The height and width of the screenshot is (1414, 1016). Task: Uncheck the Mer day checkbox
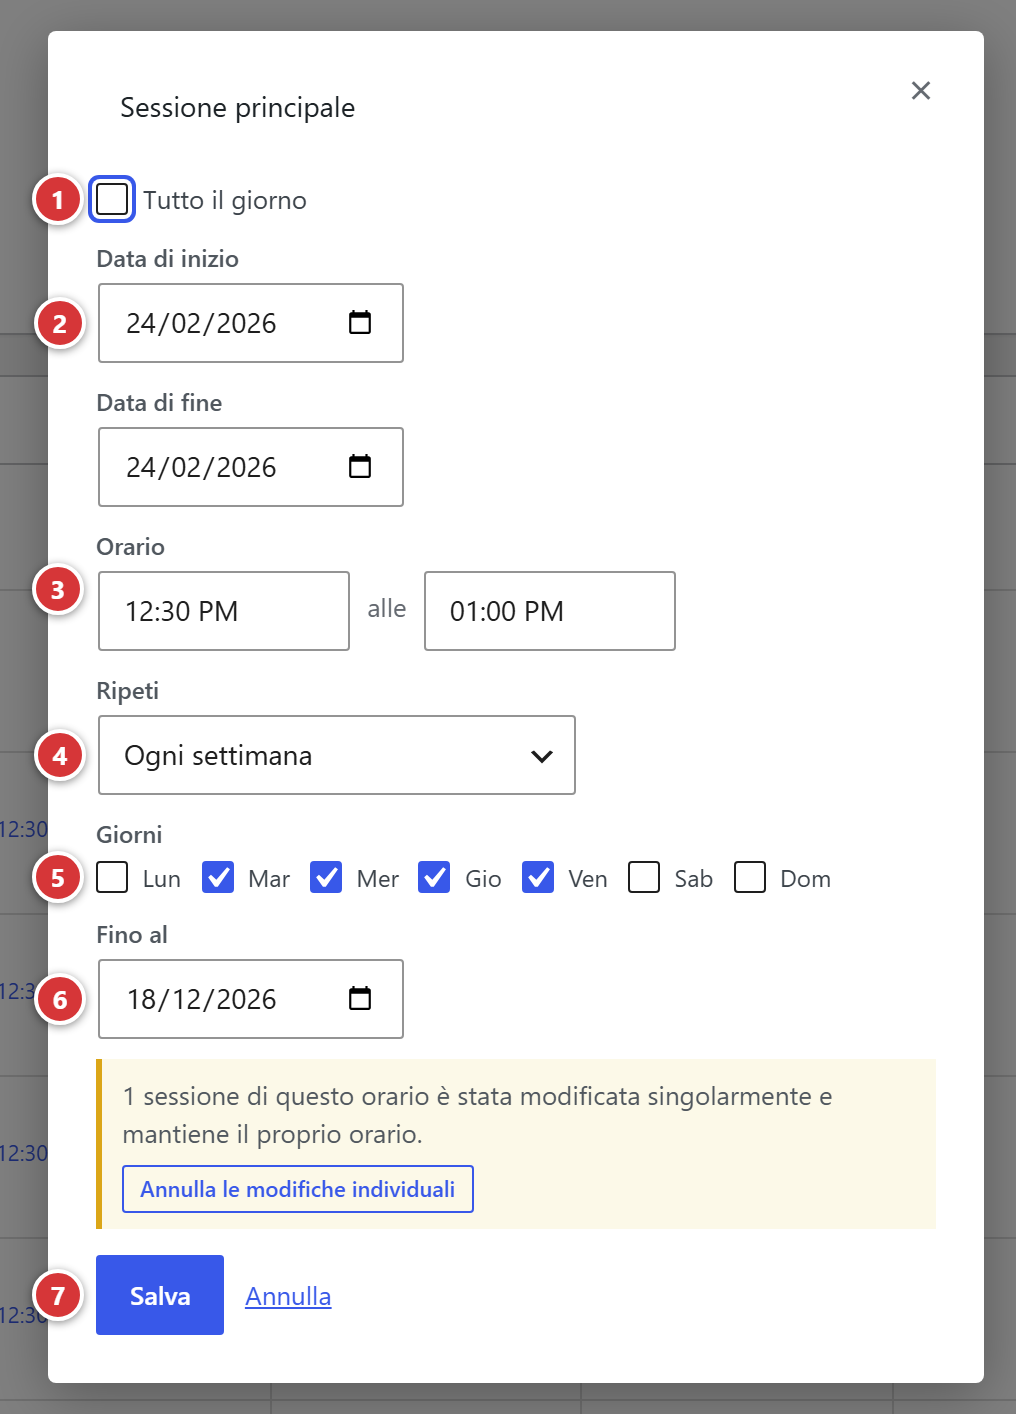(x=326, y=877)
